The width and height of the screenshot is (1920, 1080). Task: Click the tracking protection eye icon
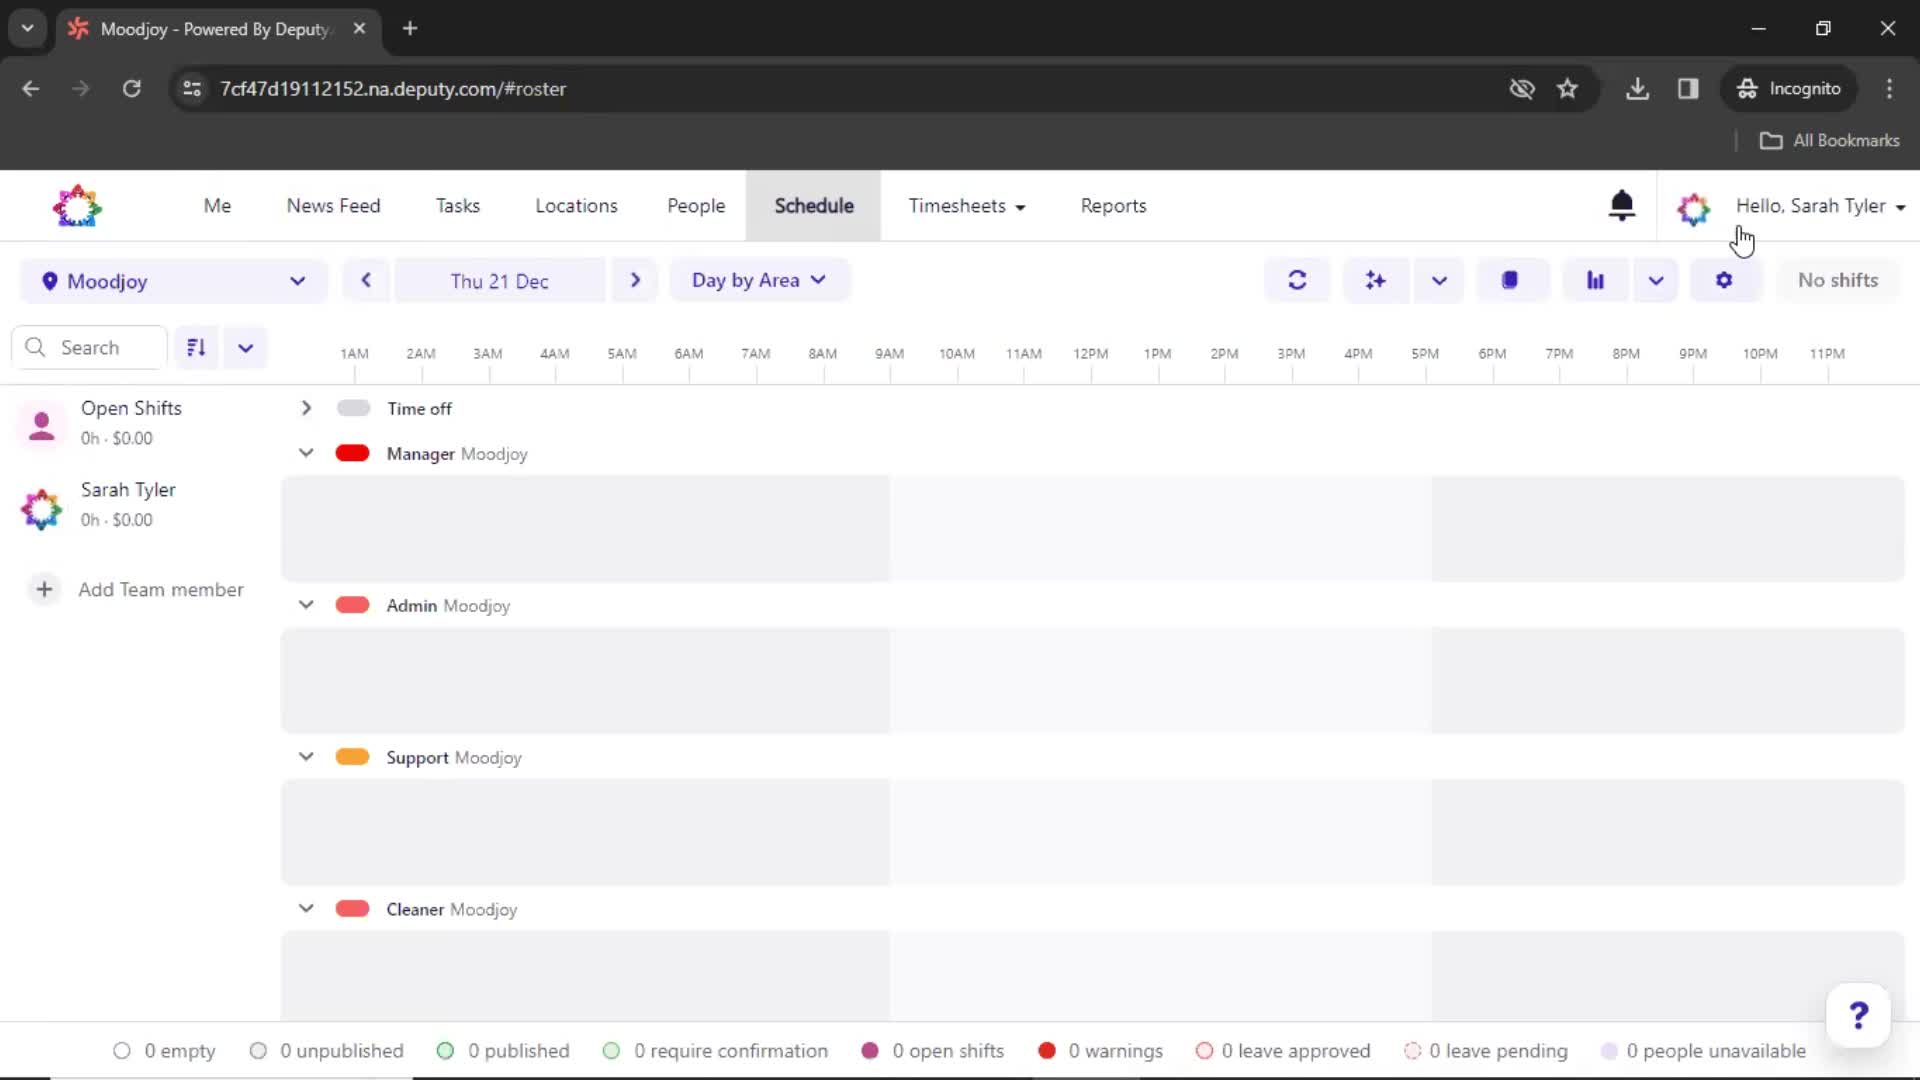tap(1521, 89)
